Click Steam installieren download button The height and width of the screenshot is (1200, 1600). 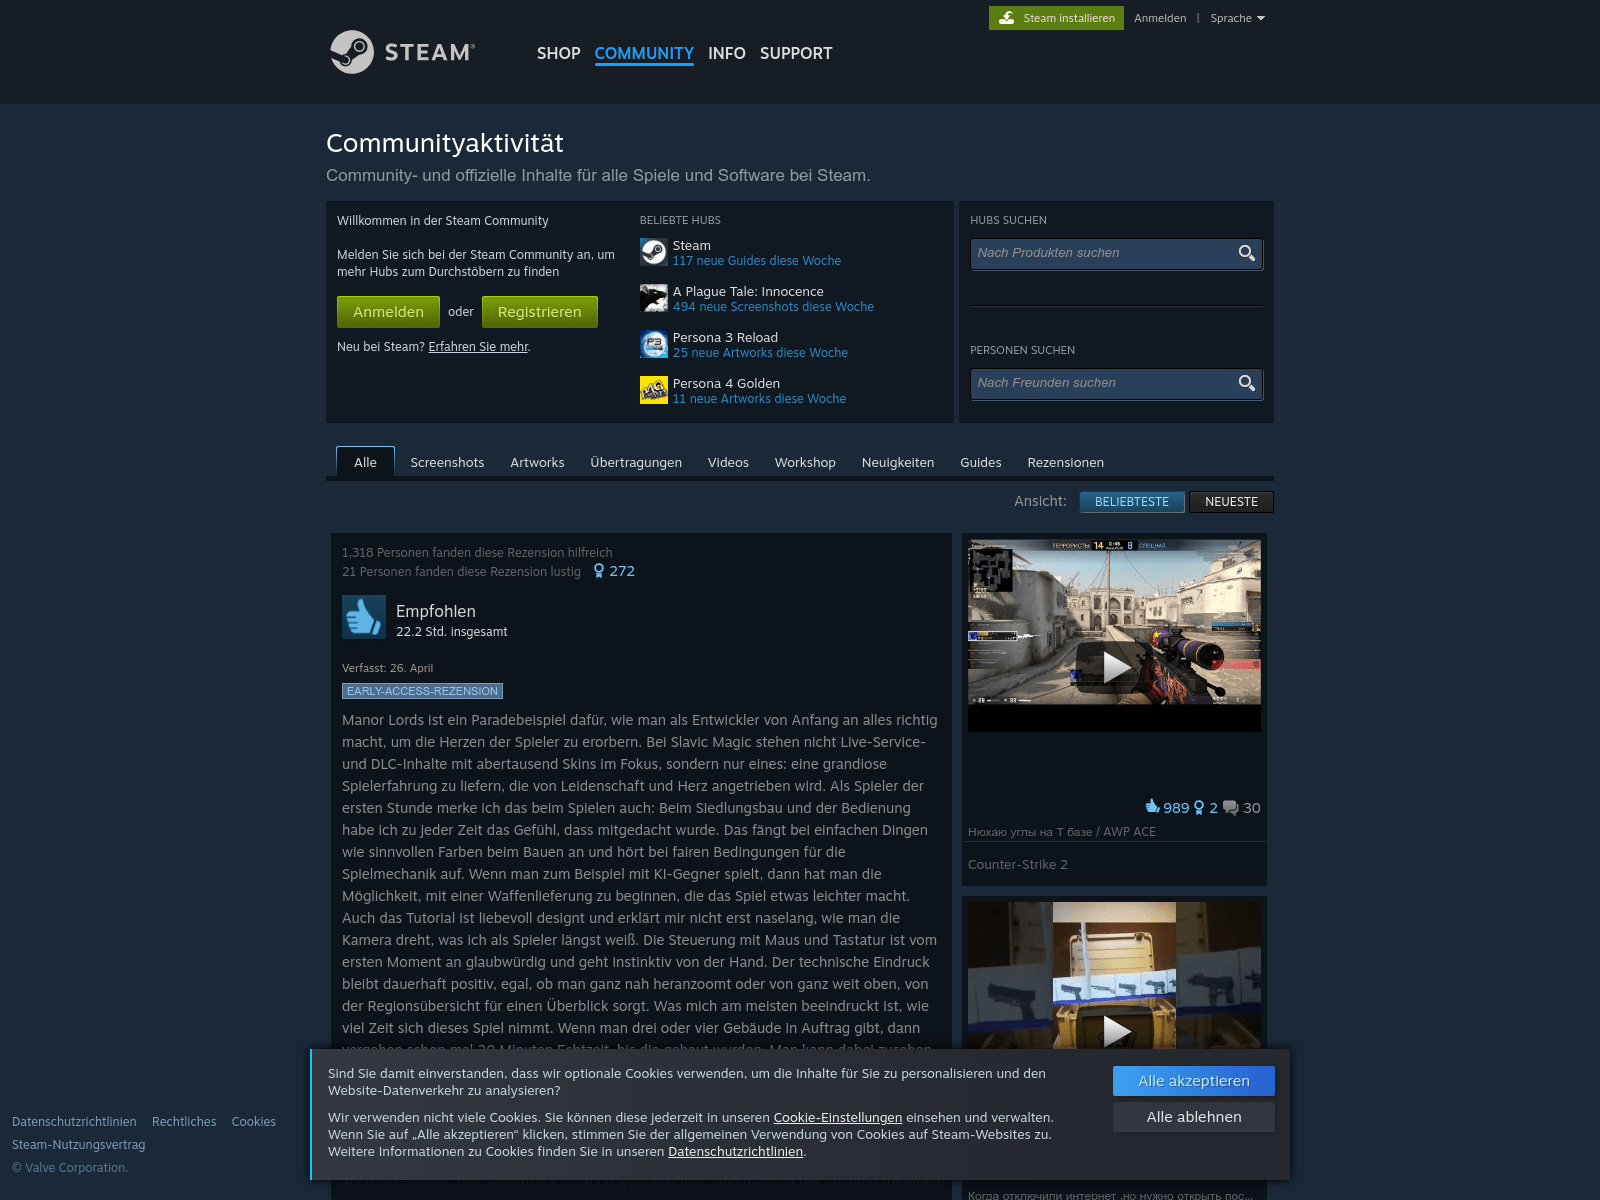point(1056,18)
